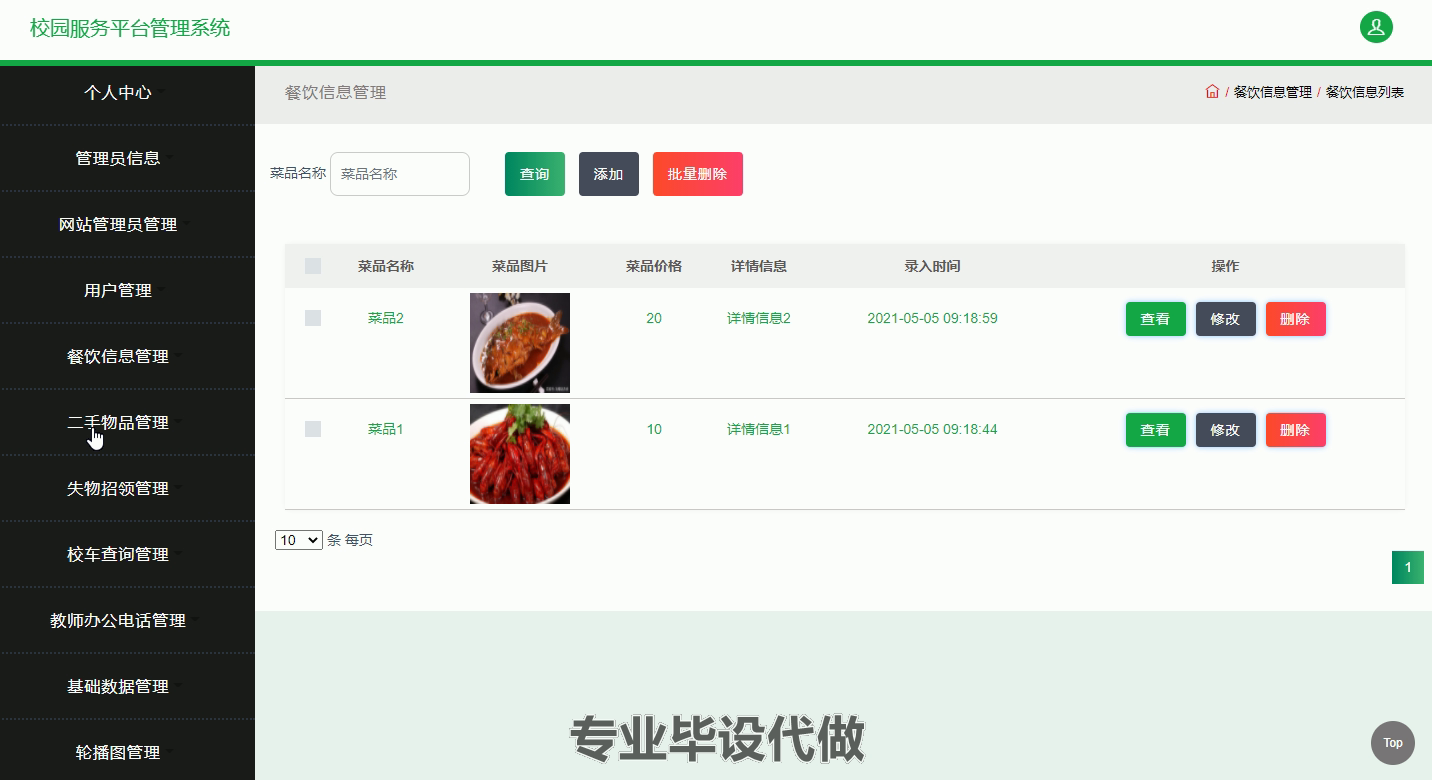Screen dimensions: 1432x780
Task: Open the rows-per-page dropdown showing 10
Action: [299, 540]
